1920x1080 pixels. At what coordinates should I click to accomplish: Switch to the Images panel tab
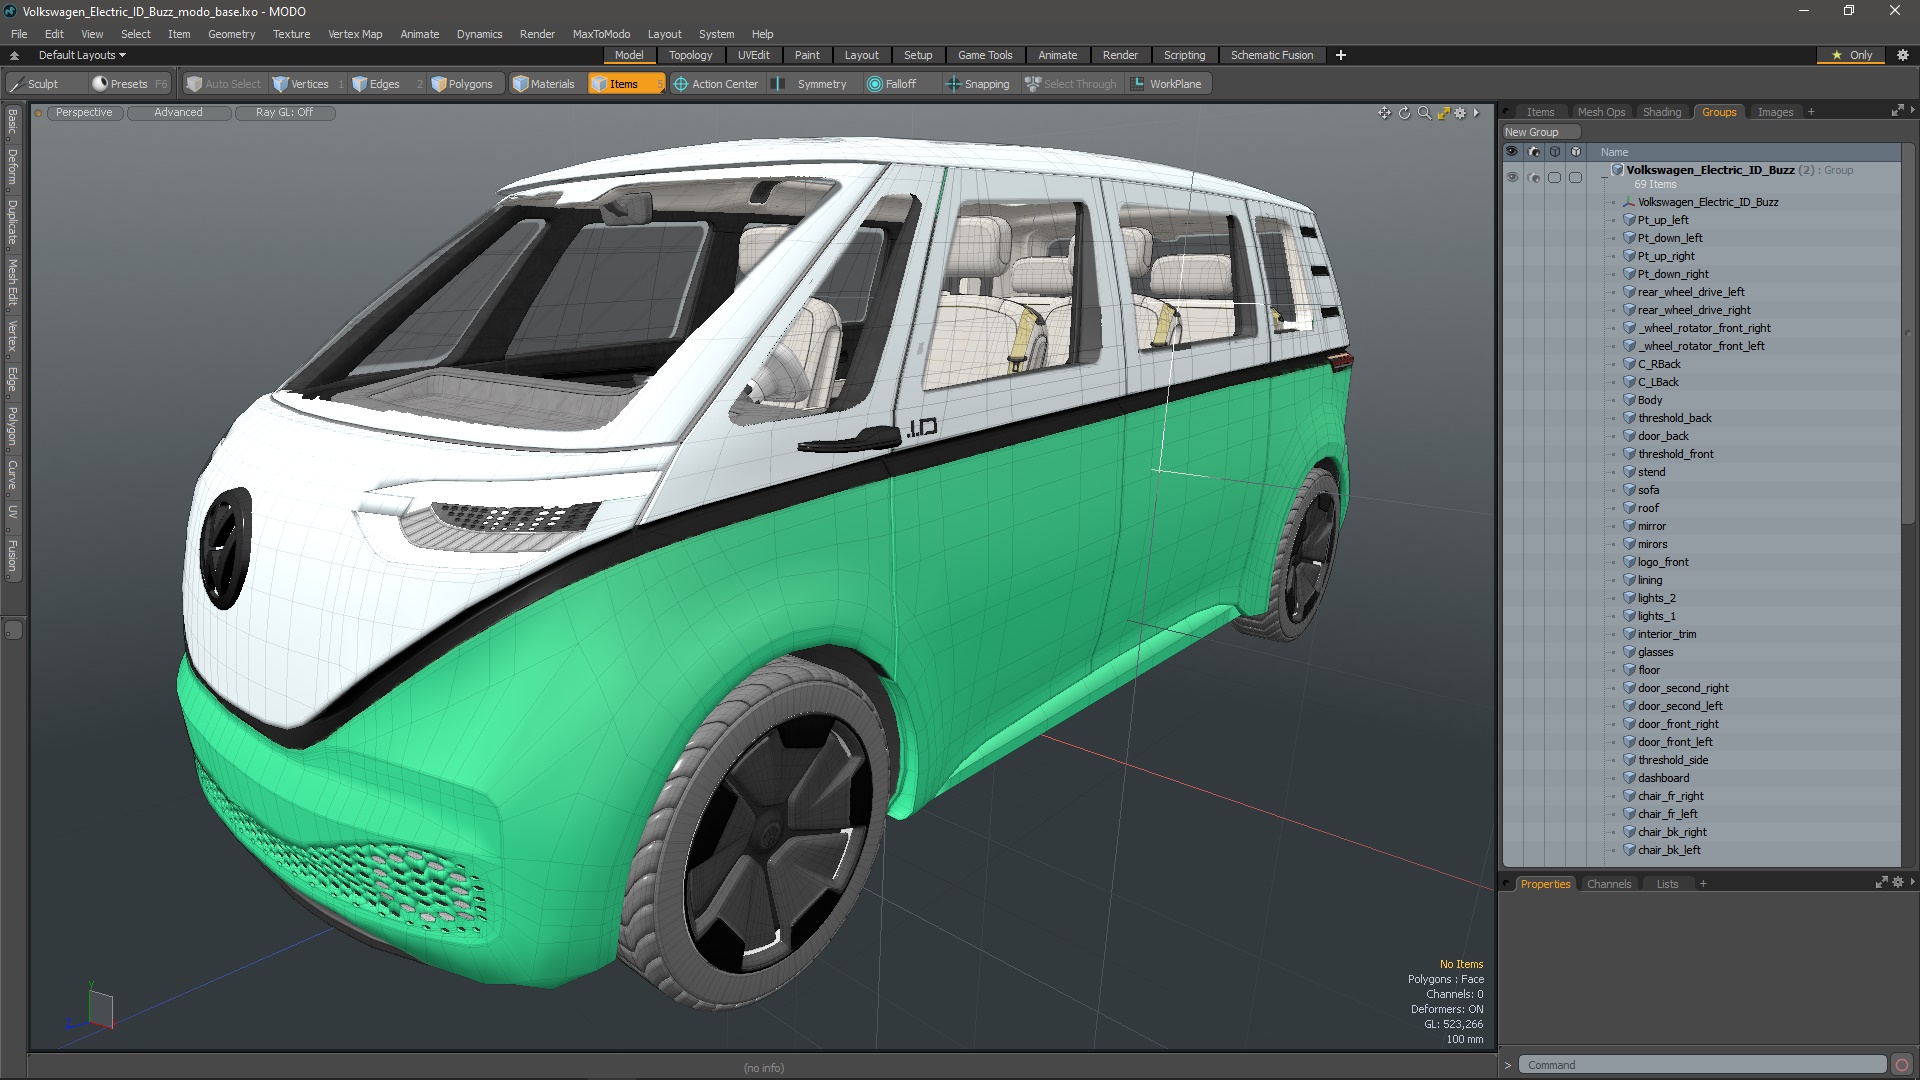pos(1775,112)
